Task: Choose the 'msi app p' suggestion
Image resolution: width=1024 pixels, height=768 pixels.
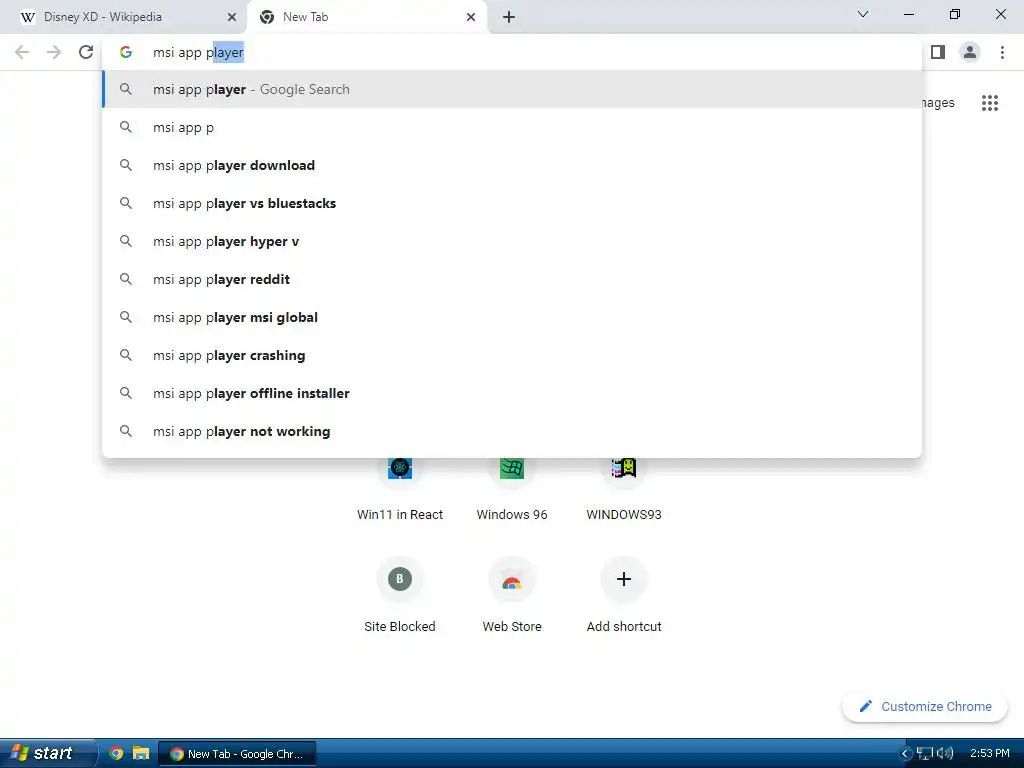Action: click(513, 127)
